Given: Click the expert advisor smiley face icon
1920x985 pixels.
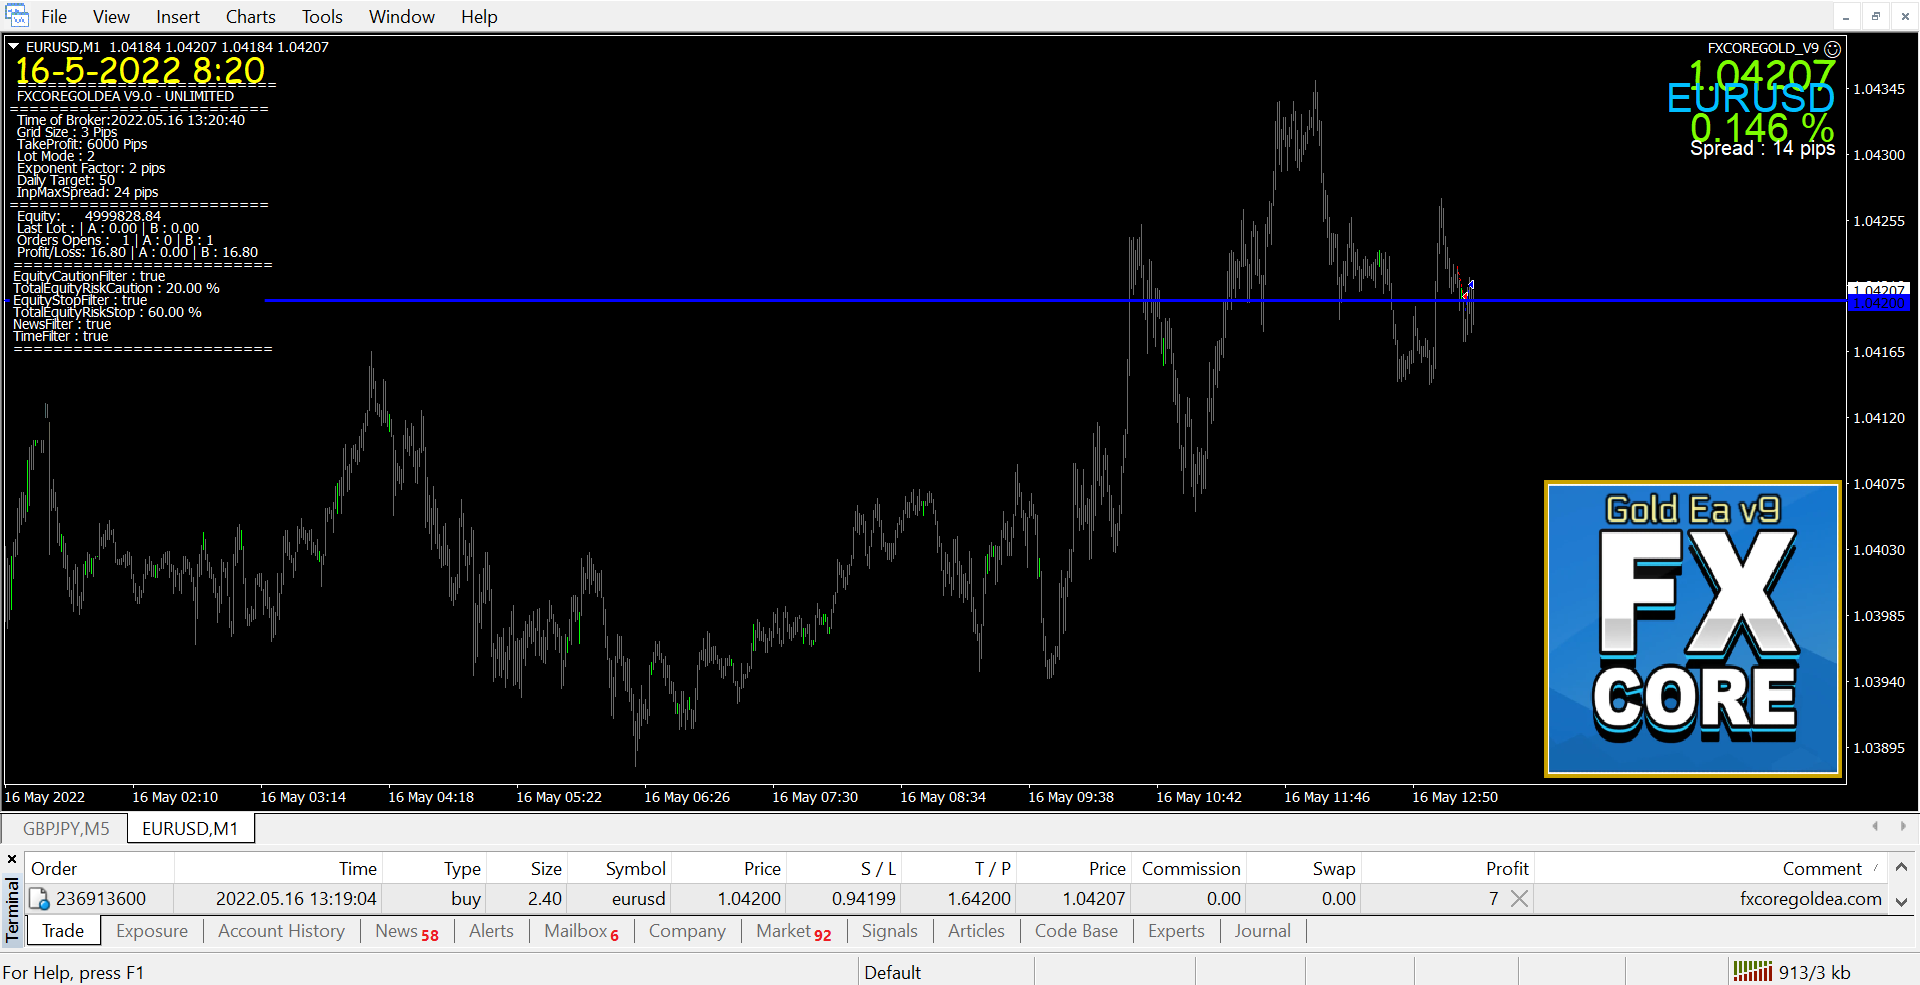Looking at the screenshot, I should click(x=1832, y=48).
